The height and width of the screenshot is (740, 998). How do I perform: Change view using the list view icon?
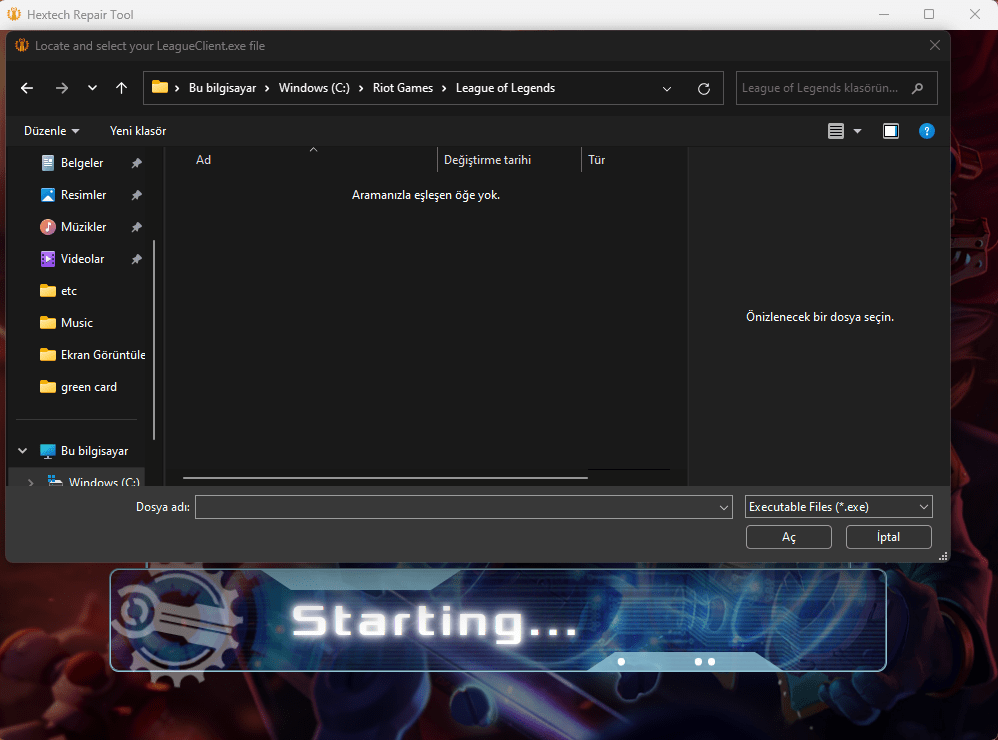836,131
